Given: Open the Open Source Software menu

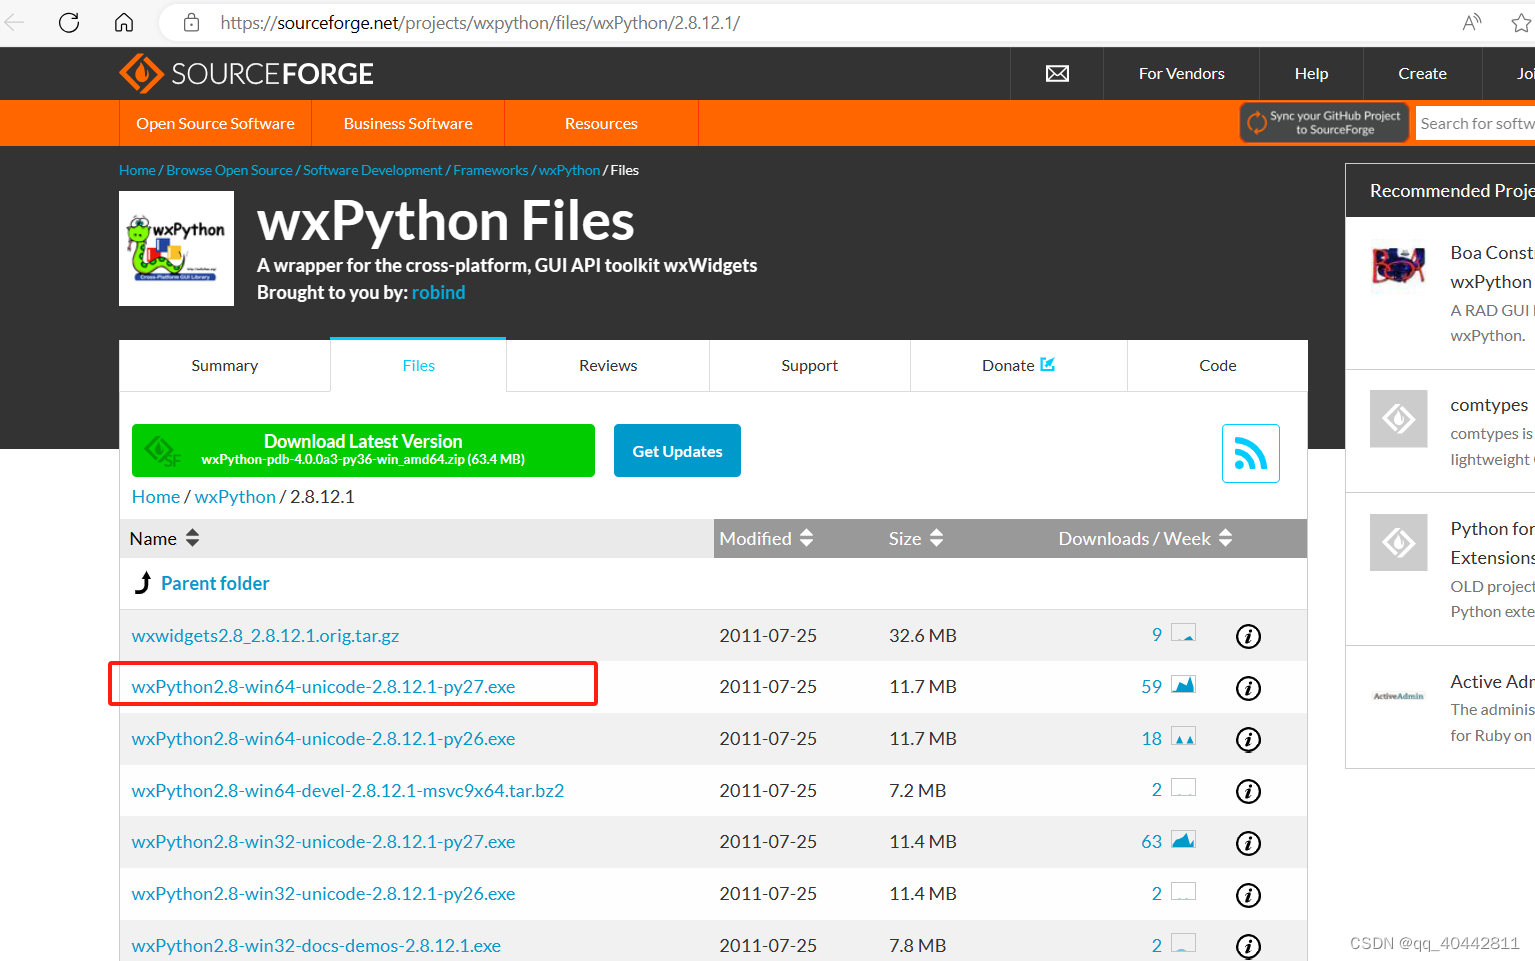Looking at the screenshot, I should click(x=216, y=123).
